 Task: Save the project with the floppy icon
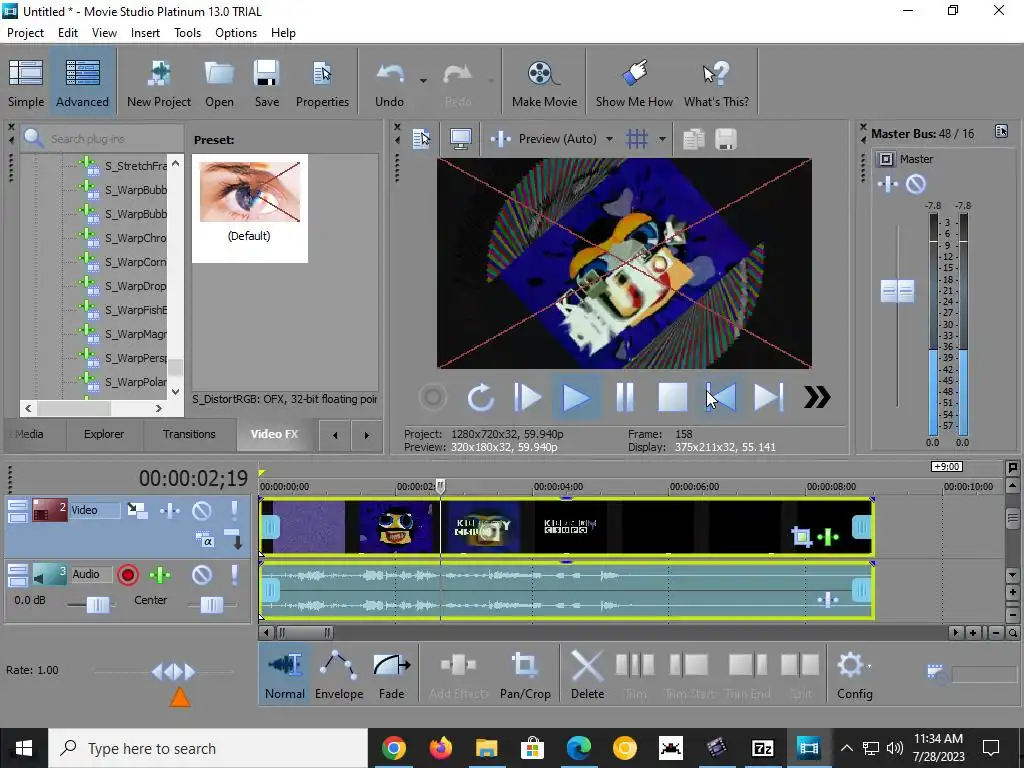point(266,82)
